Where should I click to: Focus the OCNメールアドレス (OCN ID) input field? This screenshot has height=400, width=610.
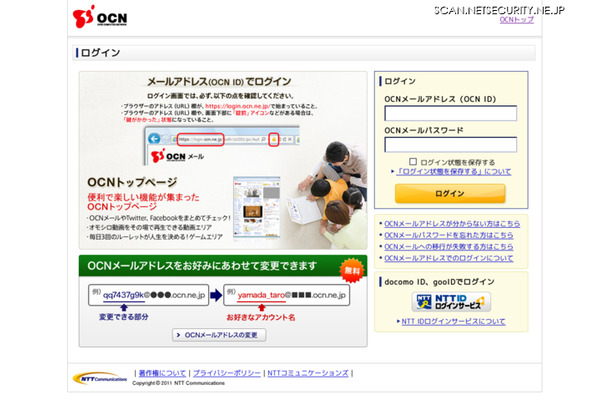tap(450, 113)
